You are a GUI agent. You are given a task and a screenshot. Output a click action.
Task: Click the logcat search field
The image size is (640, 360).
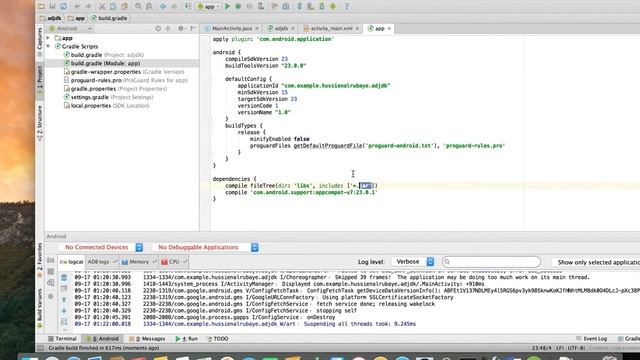491,262
